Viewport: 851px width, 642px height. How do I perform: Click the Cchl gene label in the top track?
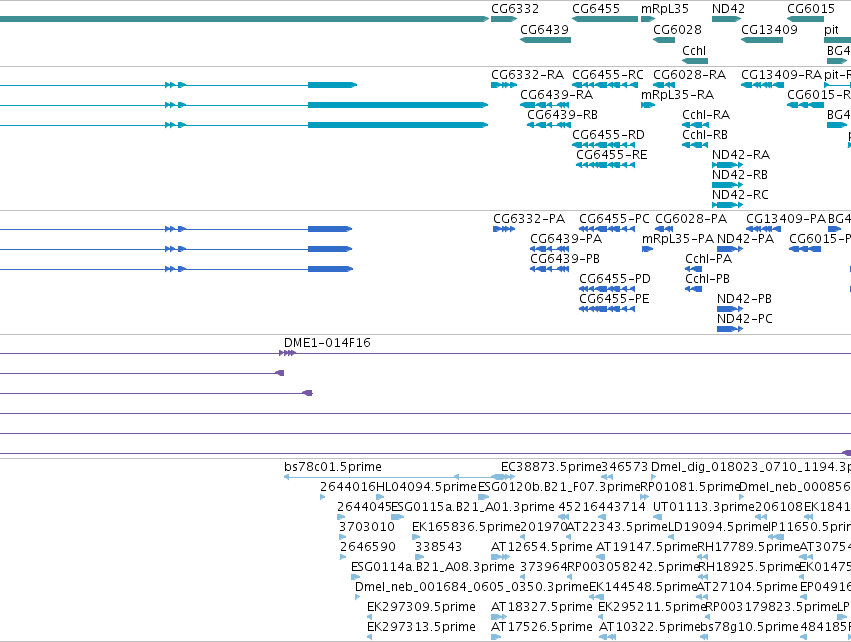pos(695,50)
